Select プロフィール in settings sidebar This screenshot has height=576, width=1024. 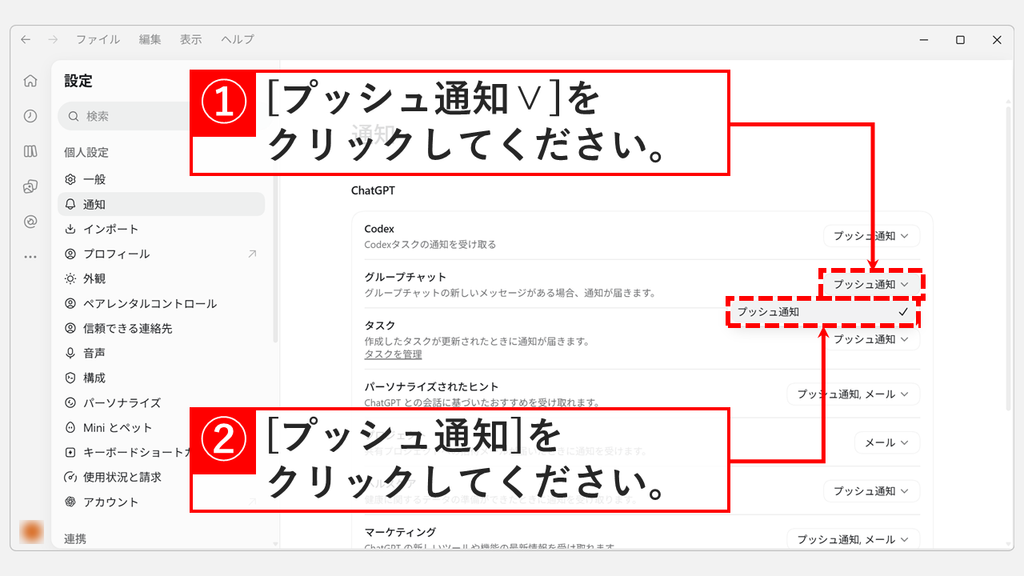click(161, 253)
